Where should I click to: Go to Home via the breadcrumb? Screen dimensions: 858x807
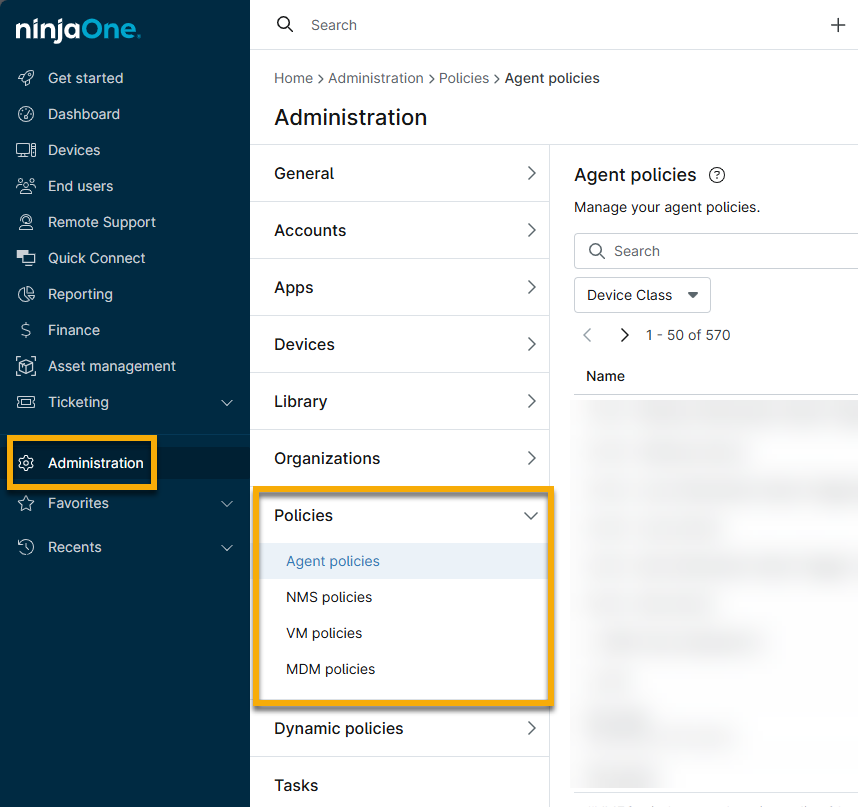pyautogui.click(x=293, y=78)
